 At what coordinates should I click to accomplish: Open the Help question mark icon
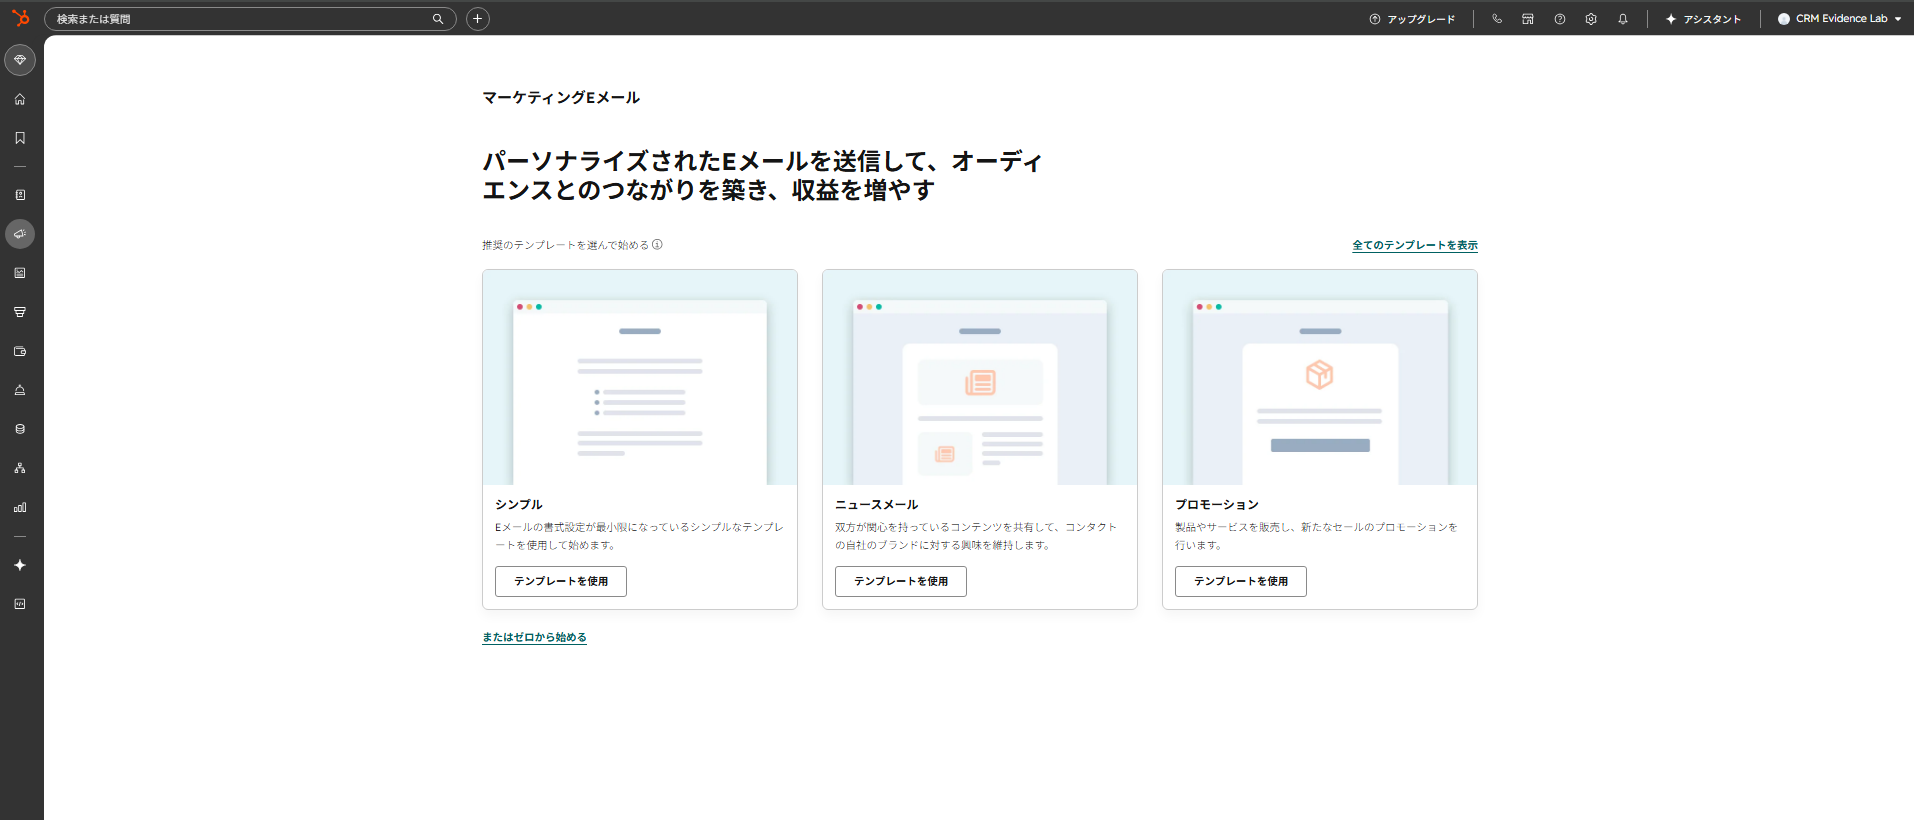(x=1560, y=19)
